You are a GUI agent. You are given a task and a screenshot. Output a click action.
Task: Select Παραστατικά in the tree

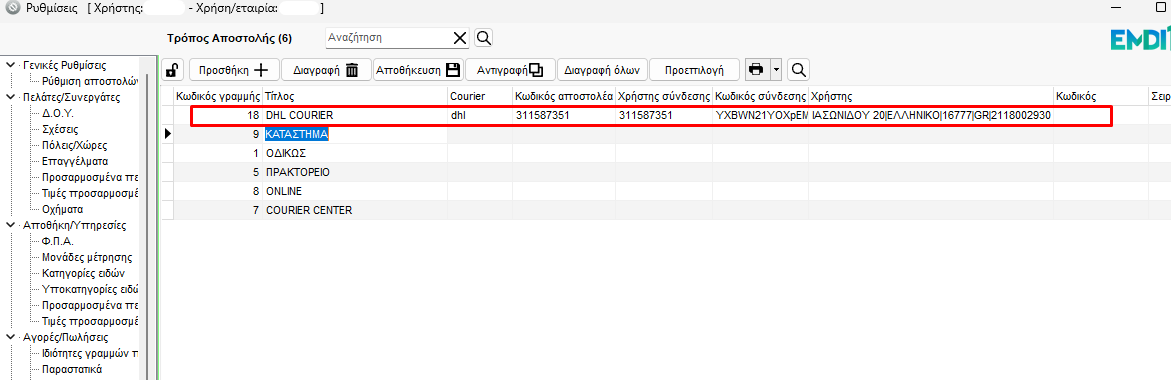click(72, 370)
